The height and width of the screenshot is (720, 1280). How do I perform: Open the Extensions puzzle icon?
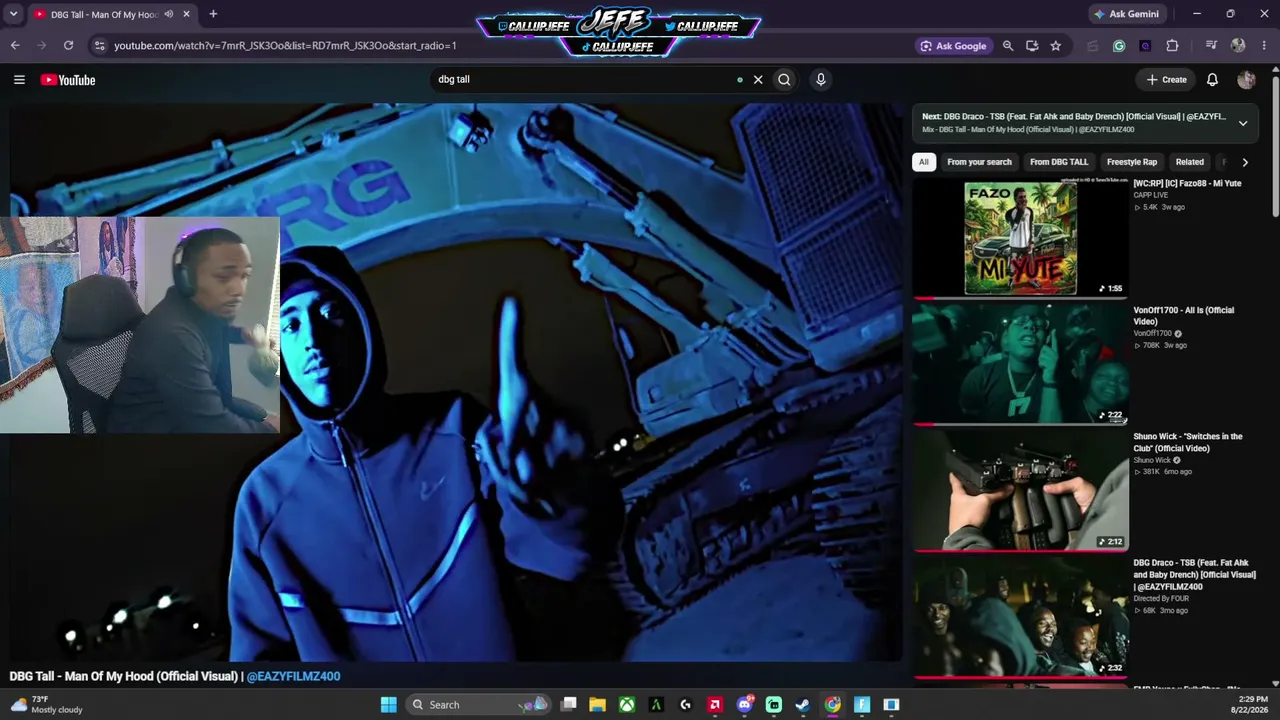point(1172,45)
